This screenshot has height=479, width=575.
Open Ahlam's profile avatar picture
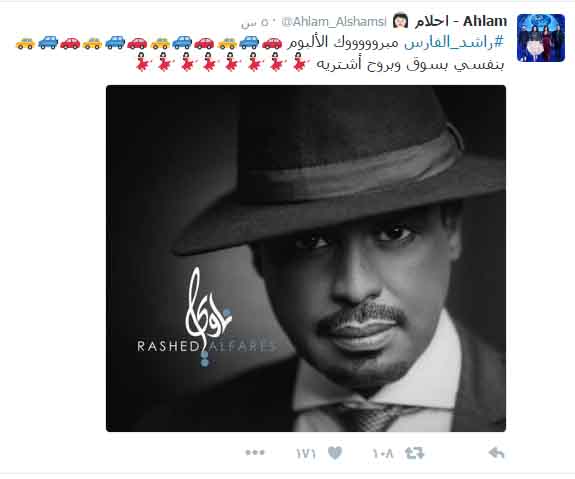(541, 38)
